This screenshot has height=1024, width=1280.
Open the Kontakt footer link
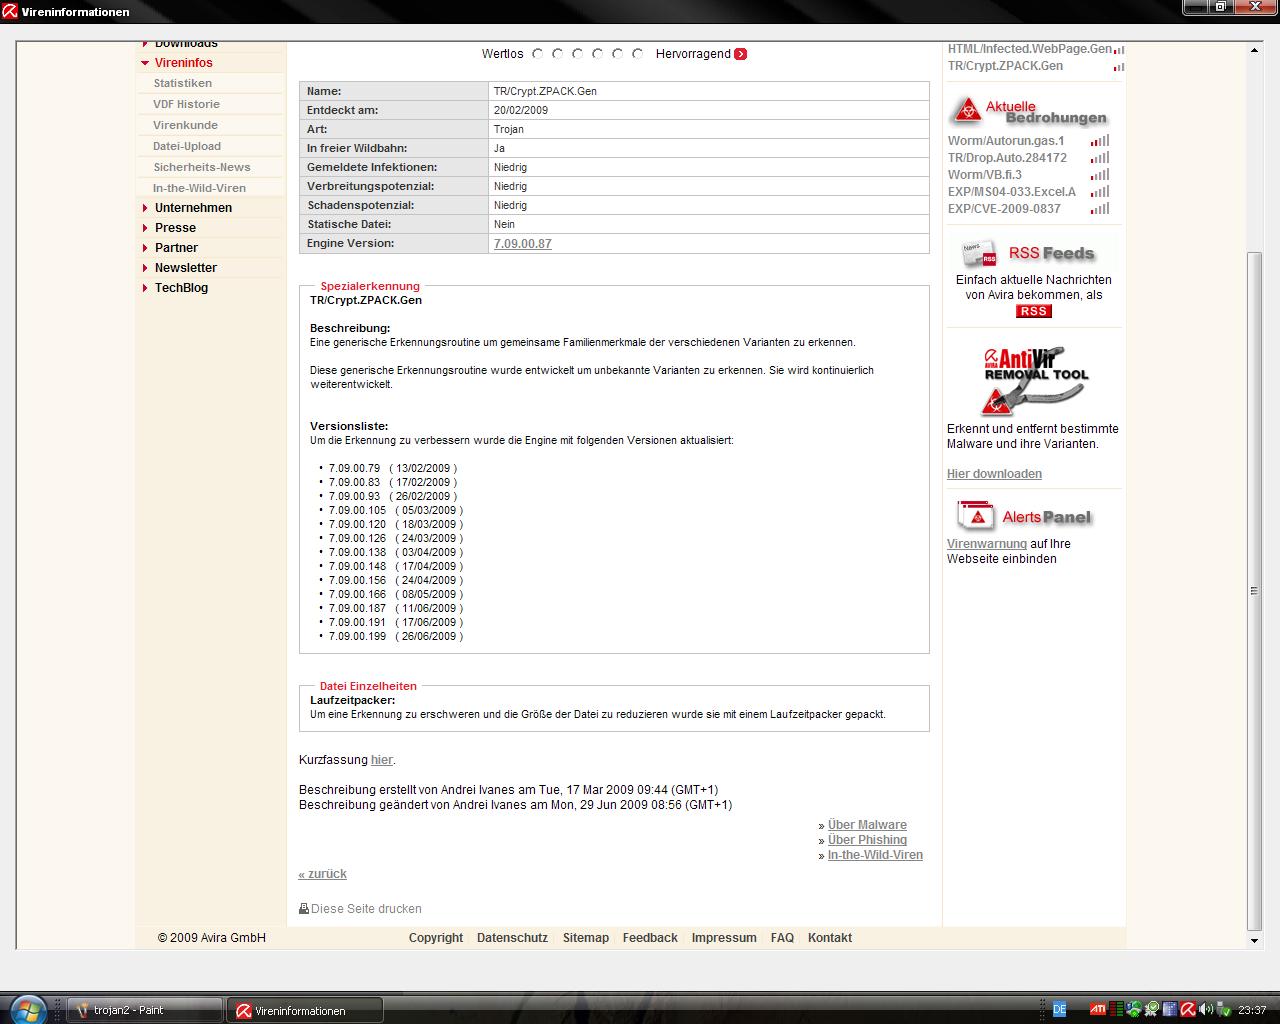pyautogui.click(x=830, y=938)
